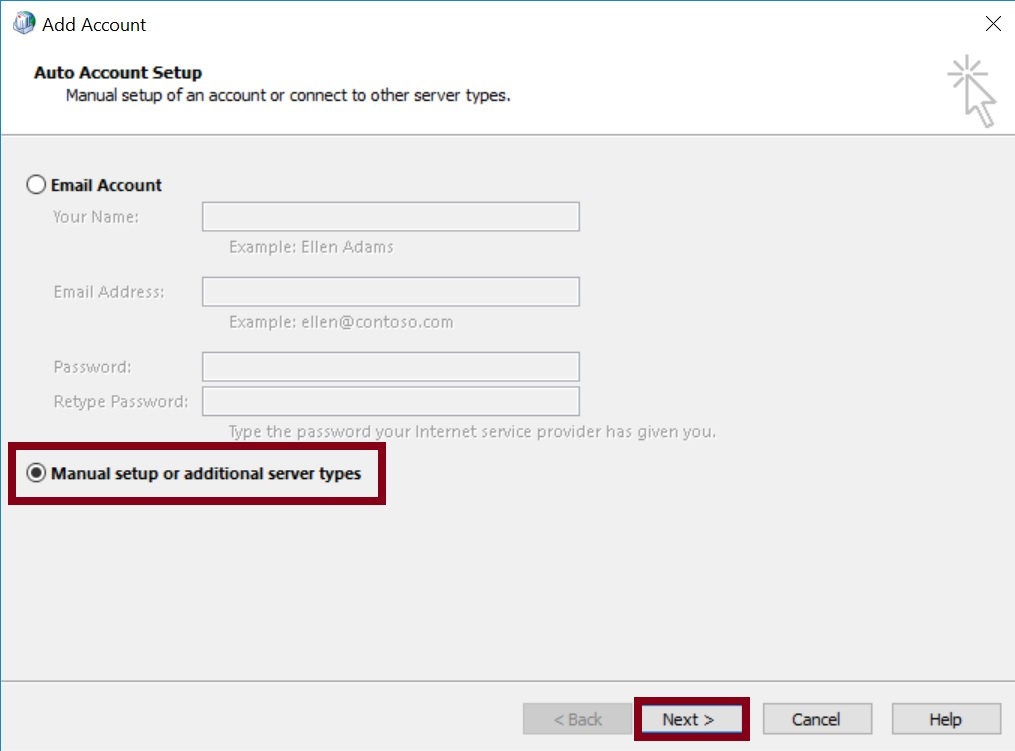Click the Cancel button
The width and height of the screenshot is (1015, 751).
[x=816, y=719]
